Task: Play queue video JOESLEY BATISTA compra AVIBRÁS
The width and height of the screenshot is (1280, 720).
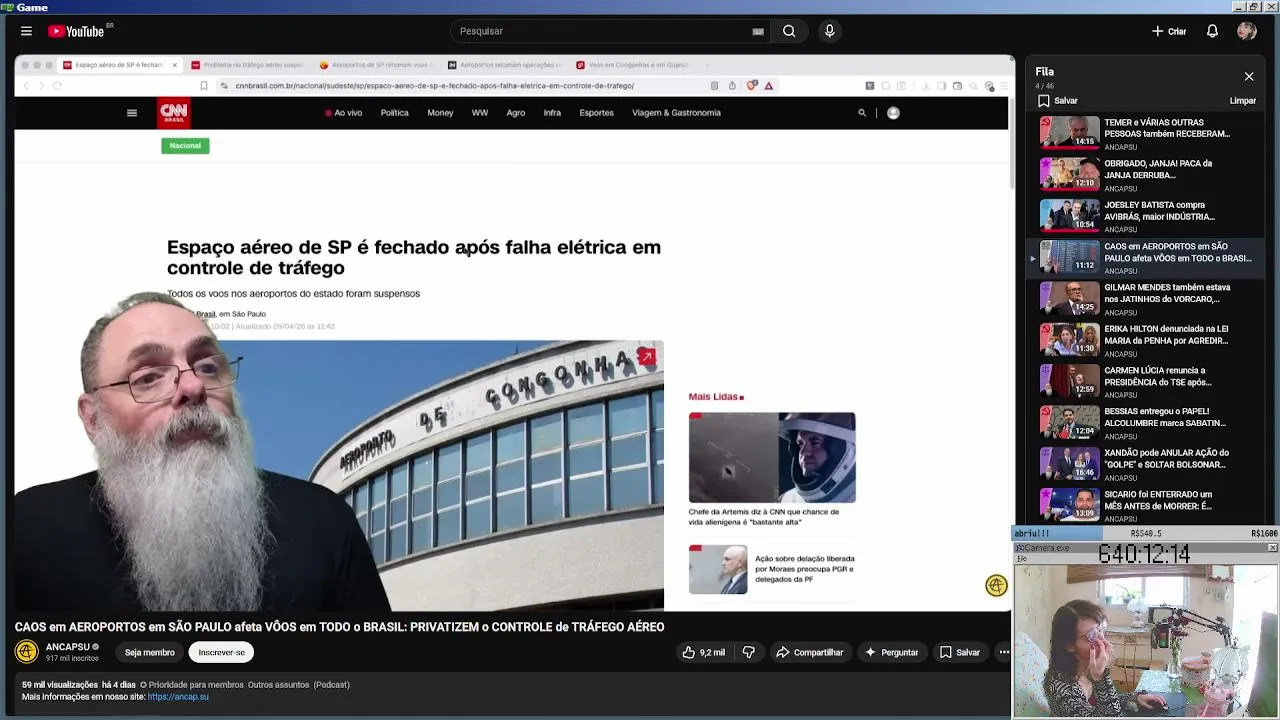Action: point(1145,216)
